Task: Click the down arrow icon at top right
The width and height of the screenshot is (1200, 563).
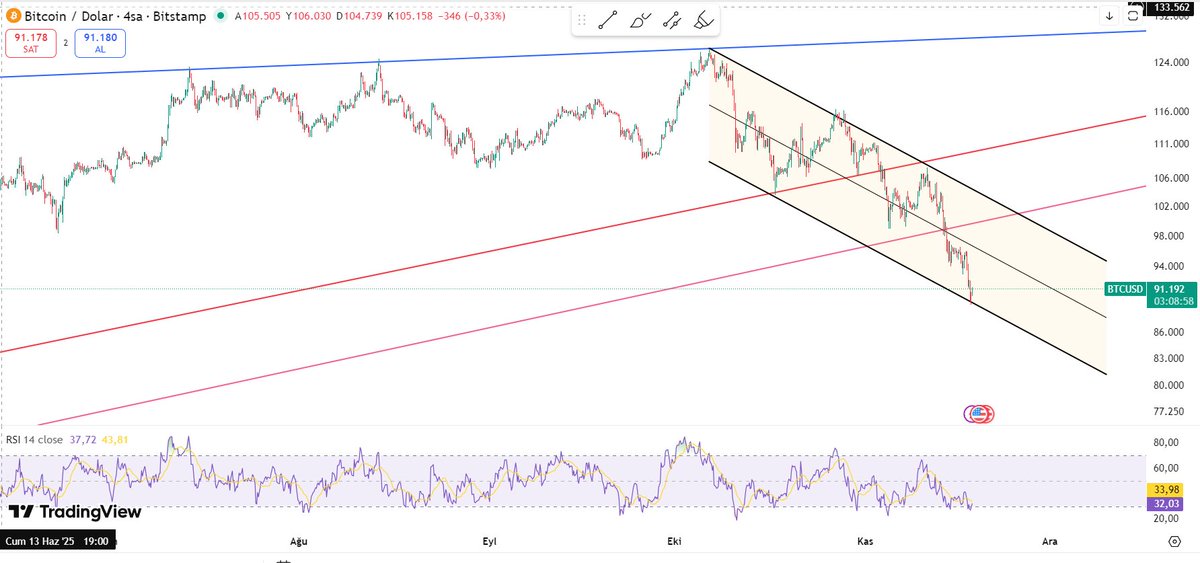Action: (x=1109, y=16)
